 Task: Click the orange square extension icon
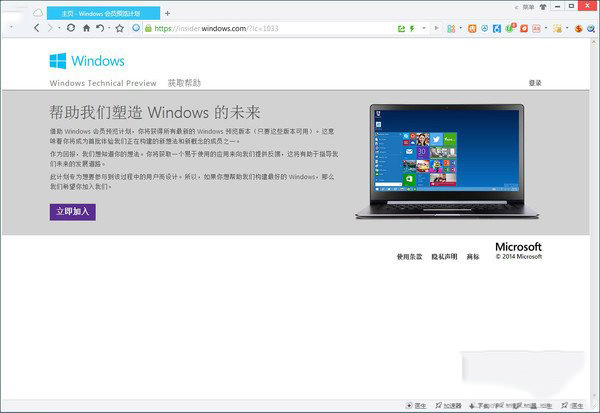coord(472,29)
